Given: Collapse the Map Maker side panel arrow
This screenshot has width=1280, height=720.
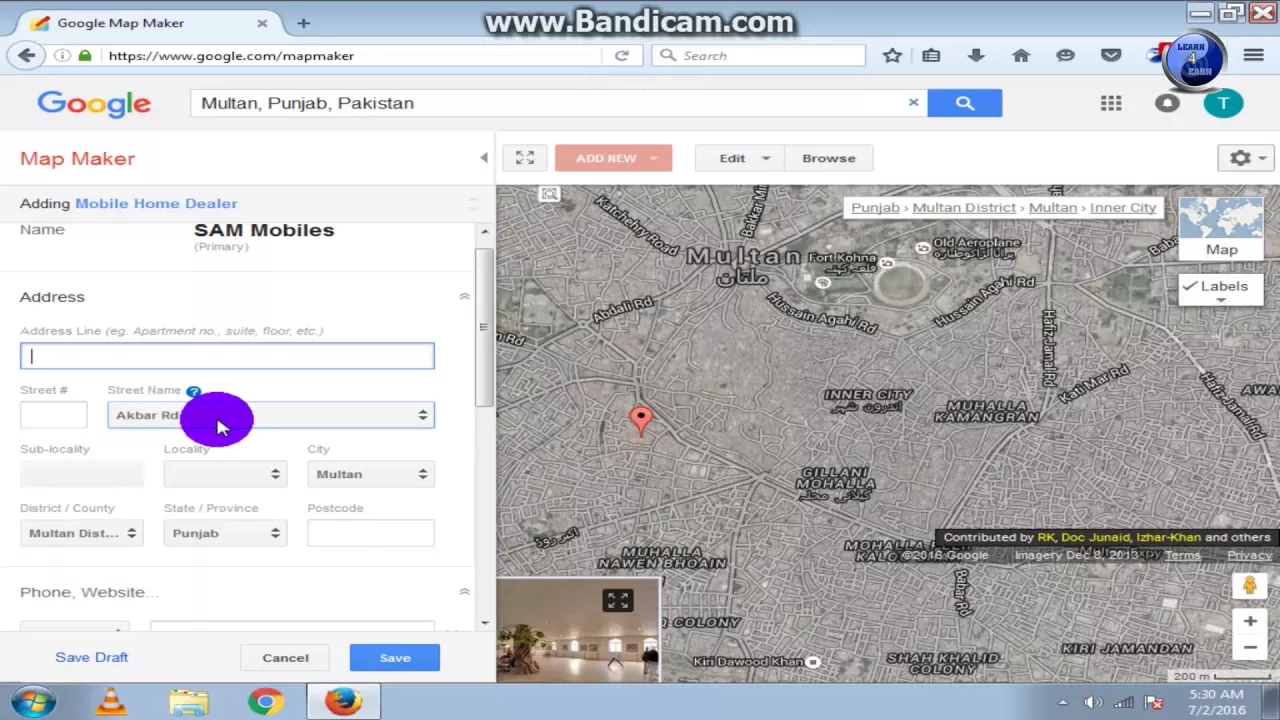Looking at the screenshot, I should coord(484,158).
